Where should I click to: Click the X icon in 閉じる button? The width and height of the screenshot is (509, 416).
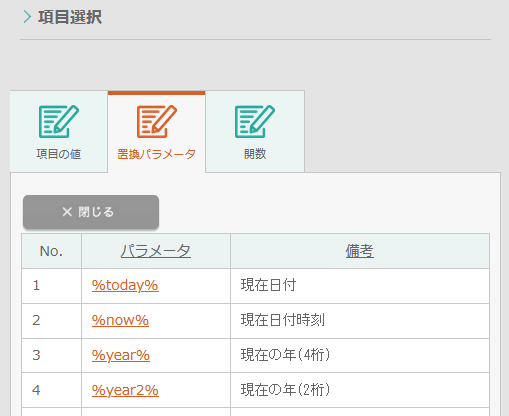[x=67, y=212]
